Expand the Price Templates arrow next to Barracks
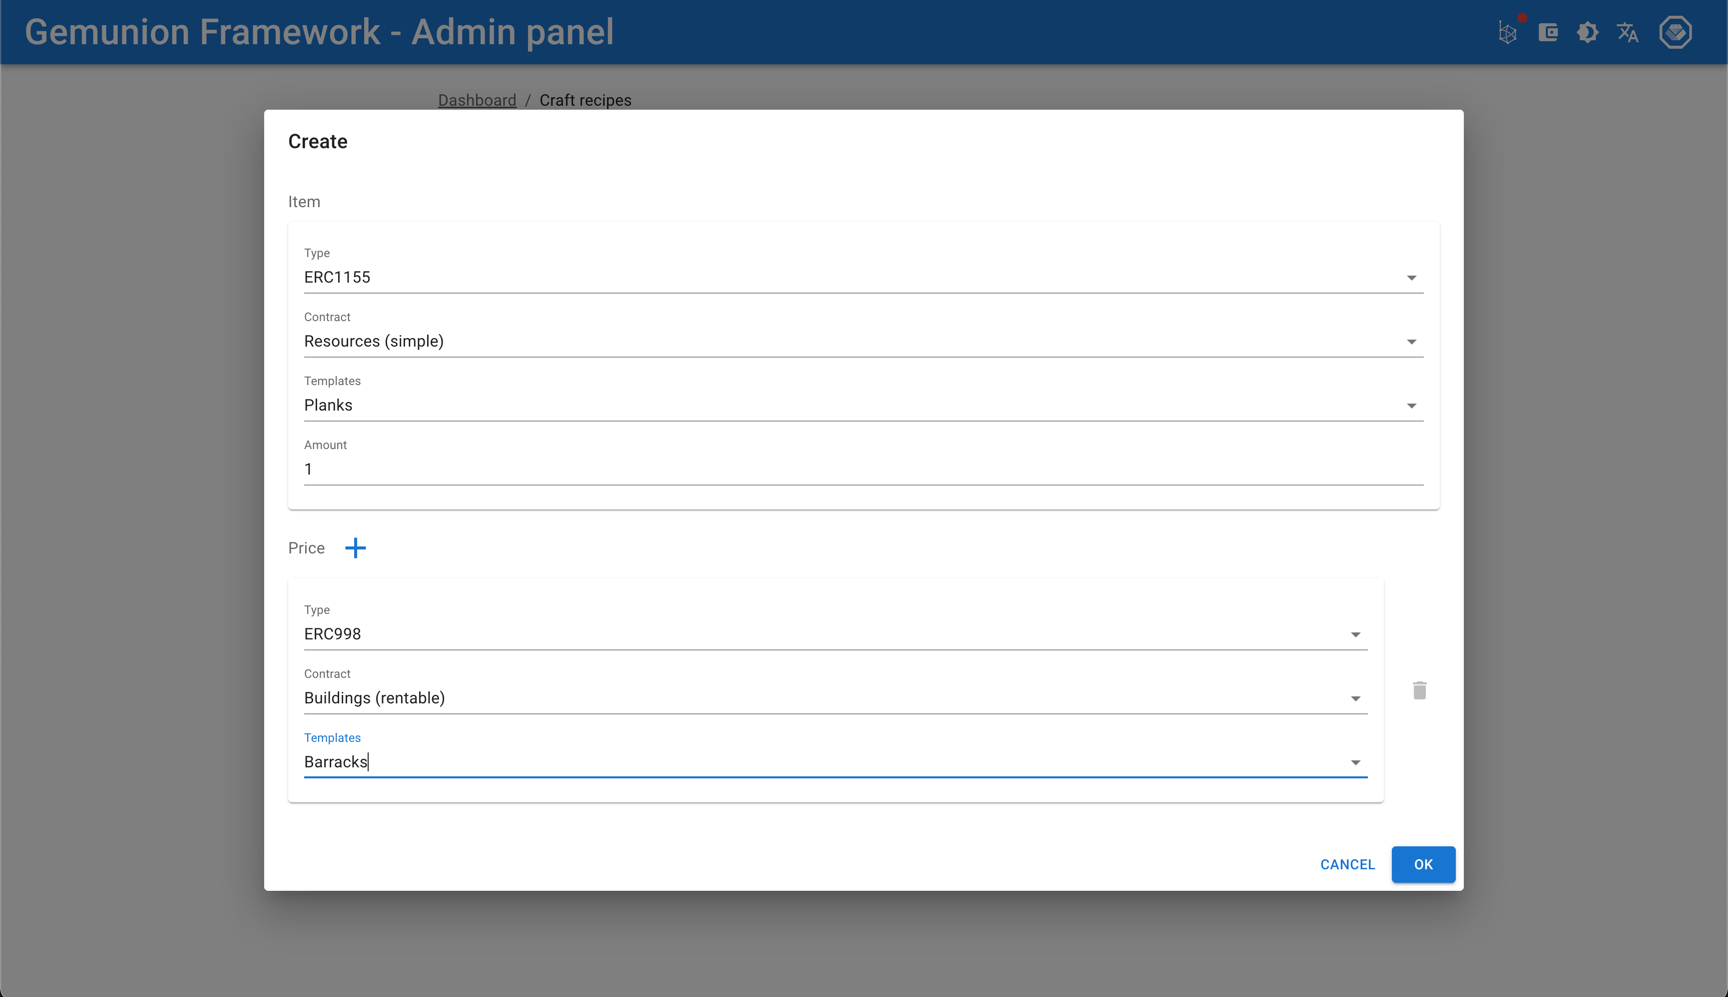 [x=1356, y=763]
